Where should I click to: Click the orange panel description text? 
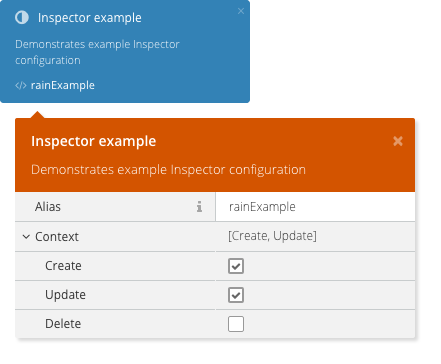point(168,170)
